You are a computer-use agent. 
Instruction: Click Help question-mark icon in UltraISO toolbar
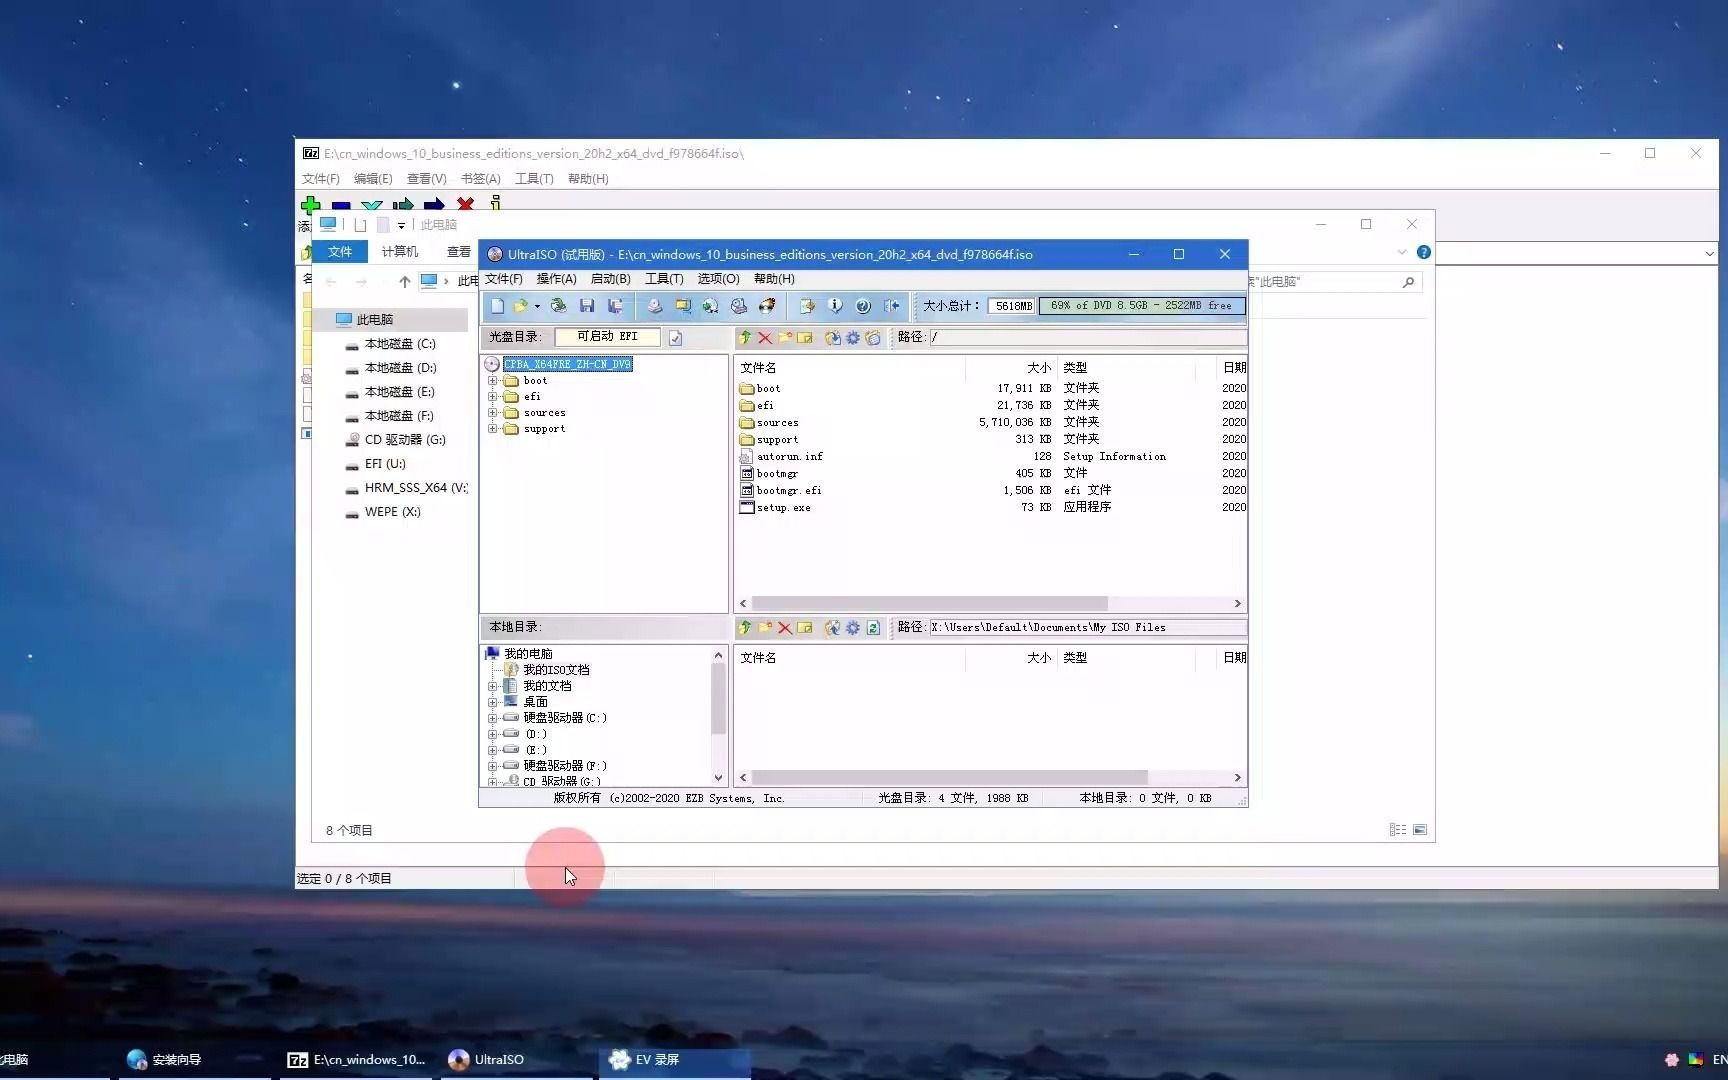click(x=863, y=306)
